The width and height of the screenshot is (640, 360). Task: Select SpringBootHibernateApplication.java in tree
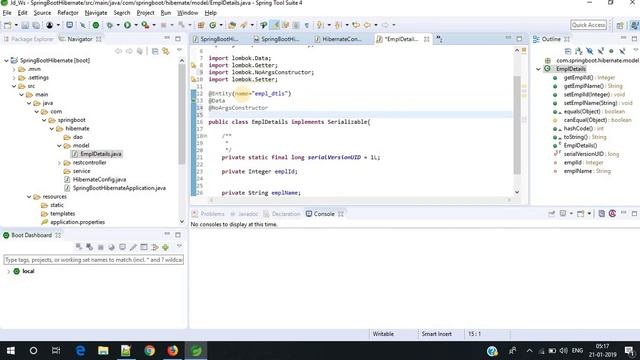119,188
